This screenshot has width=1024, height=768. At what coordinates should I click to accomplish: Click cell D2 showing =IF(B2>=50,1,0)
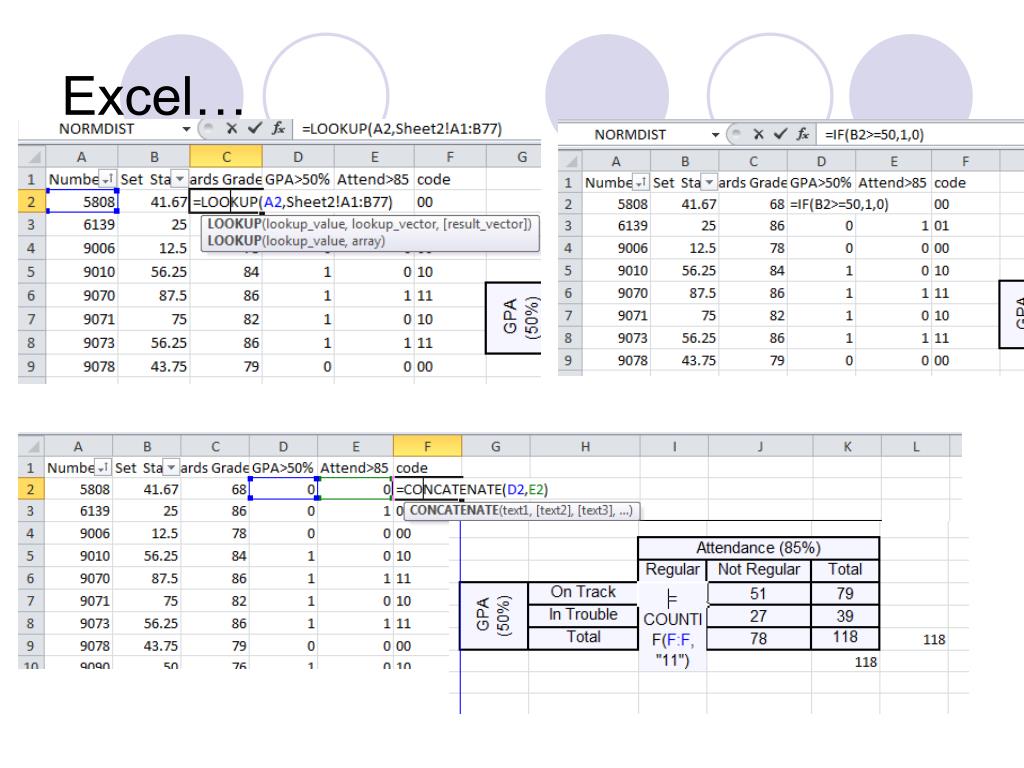pyautogui.click(x=822, y=204)
